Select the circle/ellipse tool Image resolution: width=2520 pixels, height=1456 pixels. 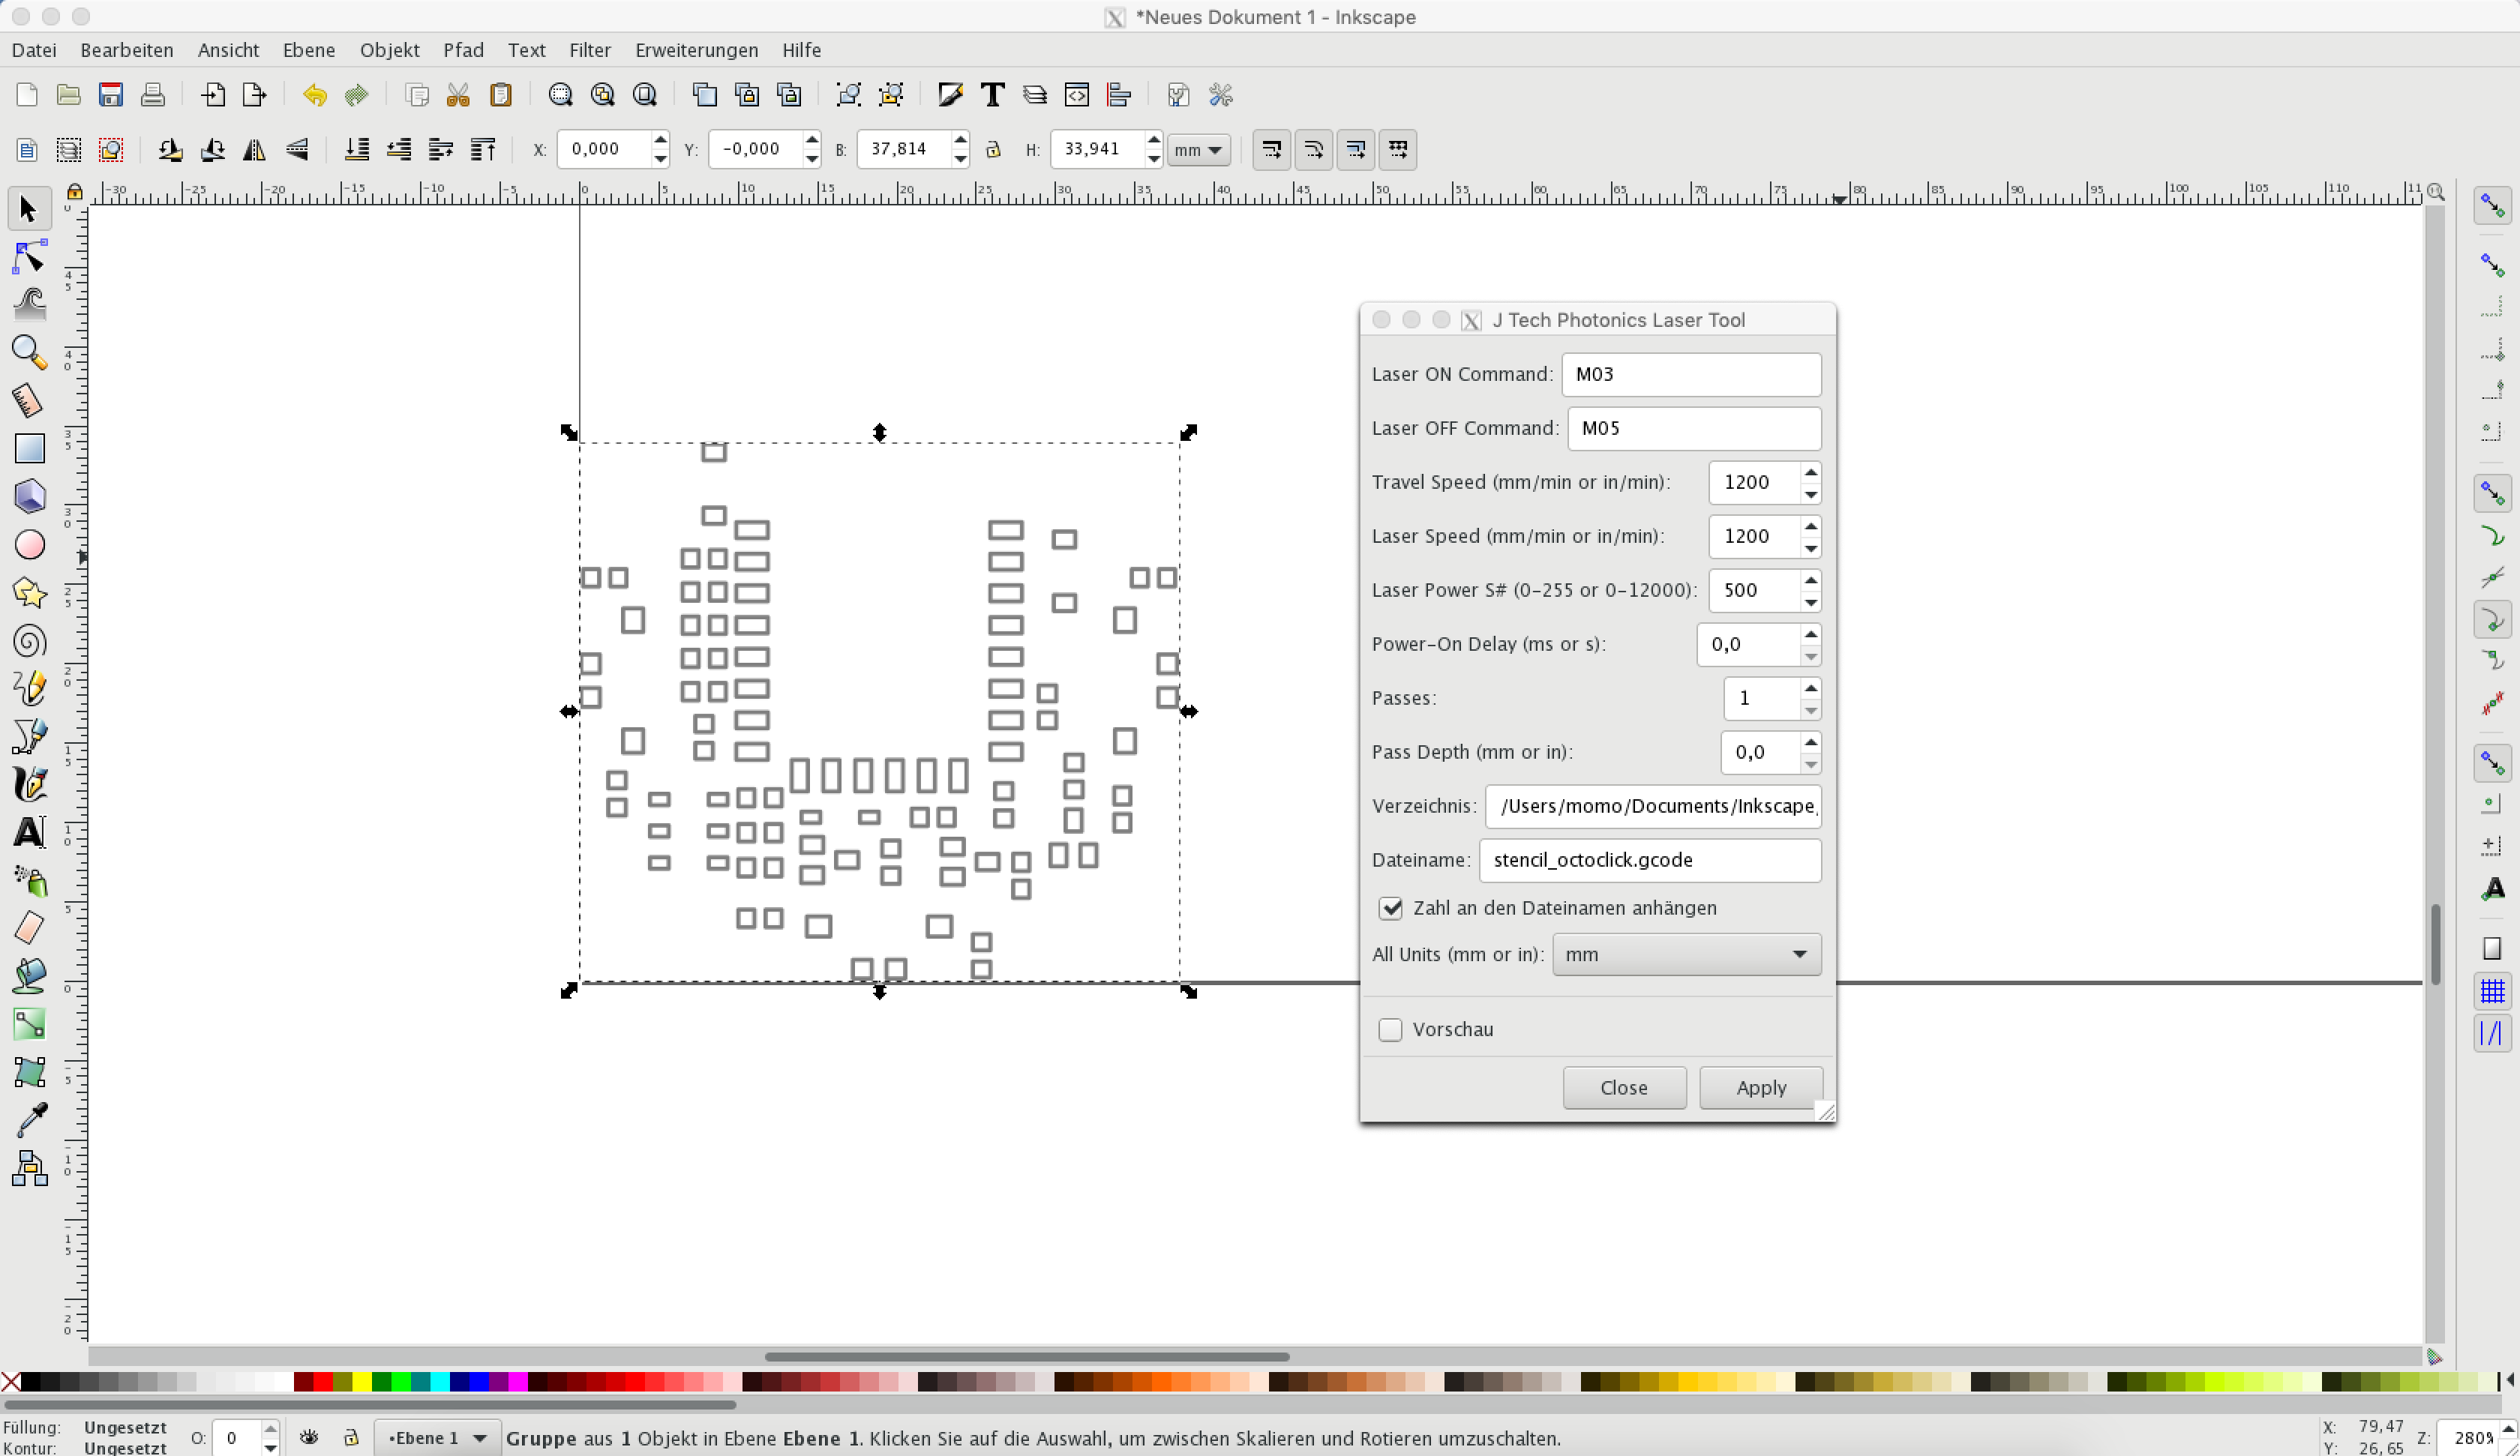click(29, 545)
